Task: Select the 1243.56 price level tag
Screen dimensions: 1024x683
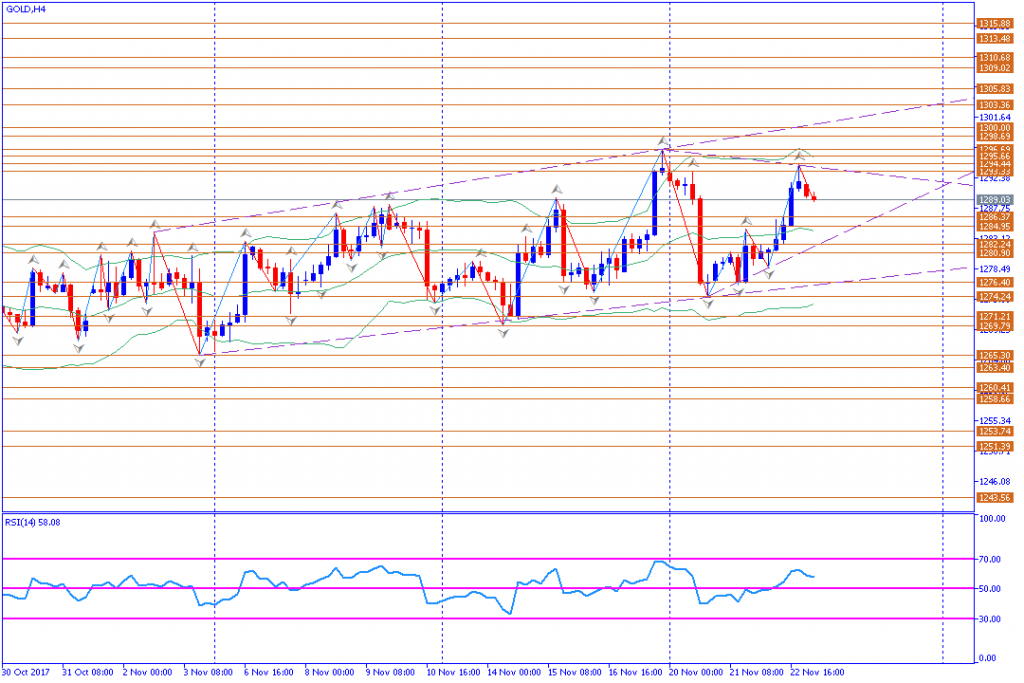Action: pos(995,498)
